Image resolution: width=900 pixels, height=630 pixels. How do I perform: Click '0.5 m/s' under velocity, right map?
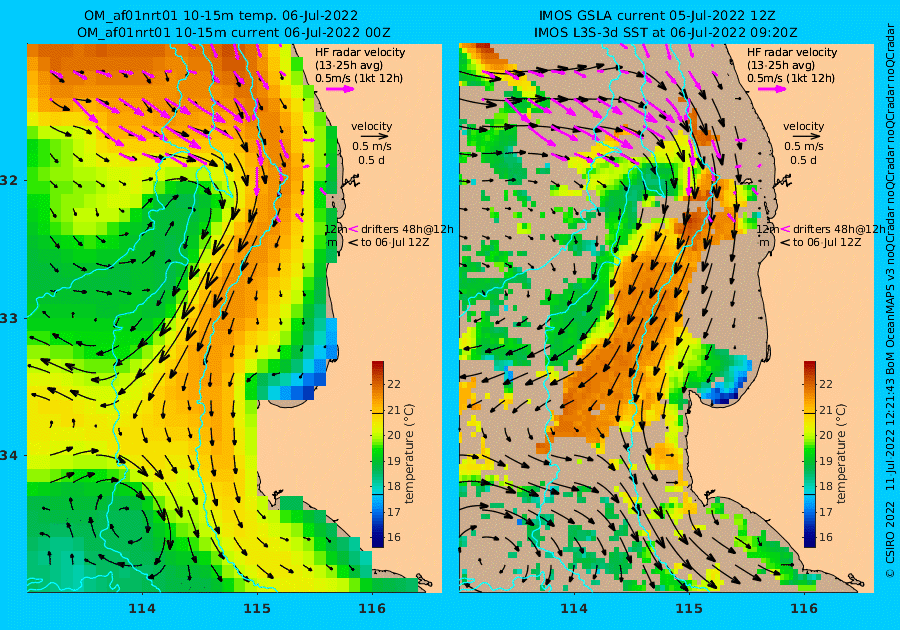tap(804, 146)
